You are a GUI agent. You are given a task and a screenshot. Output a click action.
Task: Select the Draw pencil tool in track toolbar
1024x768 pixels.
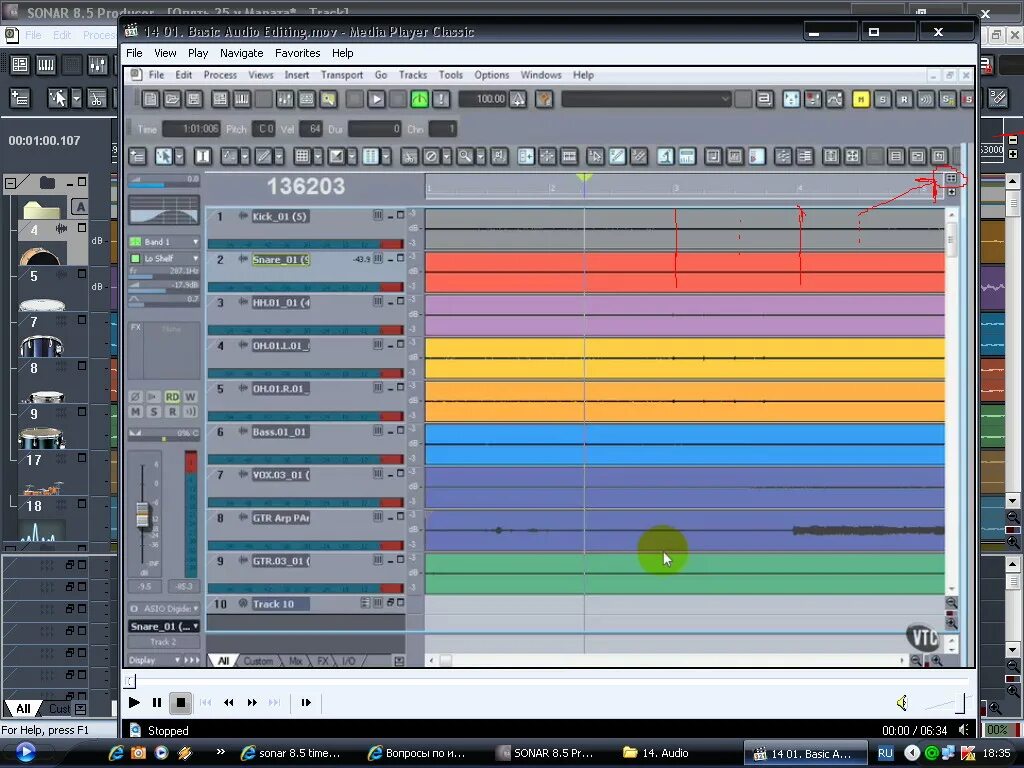coord(263,156)
